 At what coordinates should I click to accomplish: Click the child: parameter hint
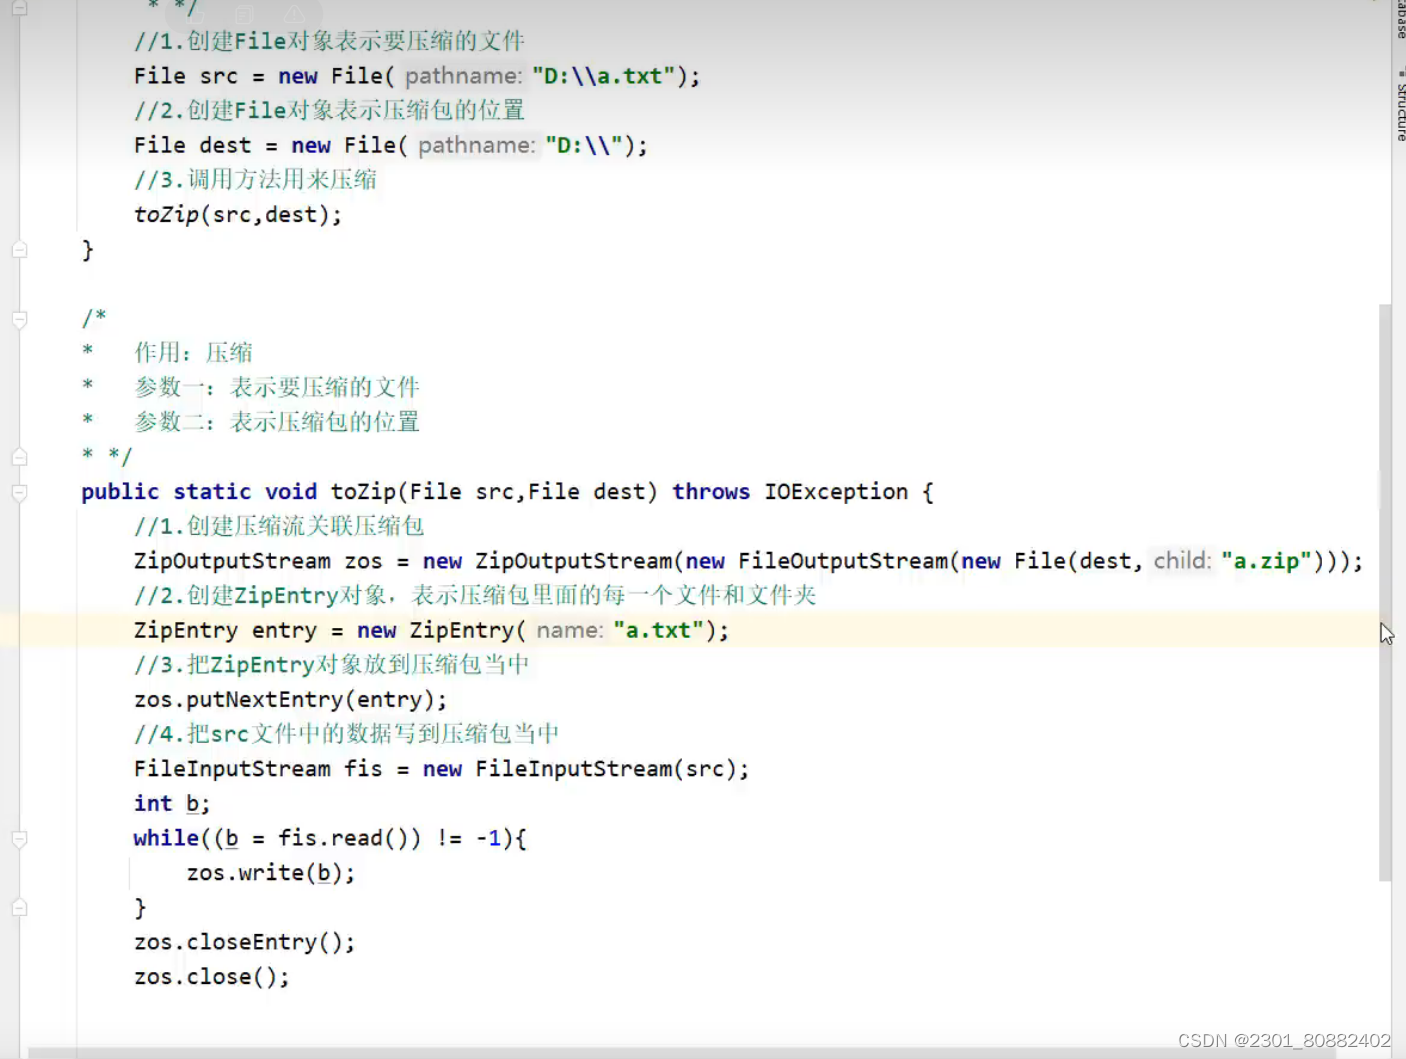point(1181,561)
